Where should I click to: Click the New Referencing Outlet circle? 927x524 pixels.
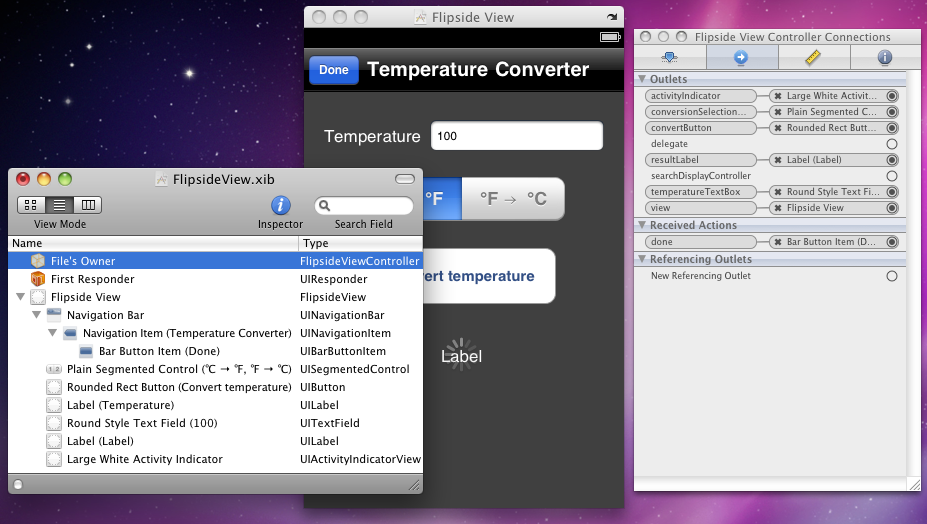(x=892, y=276)
